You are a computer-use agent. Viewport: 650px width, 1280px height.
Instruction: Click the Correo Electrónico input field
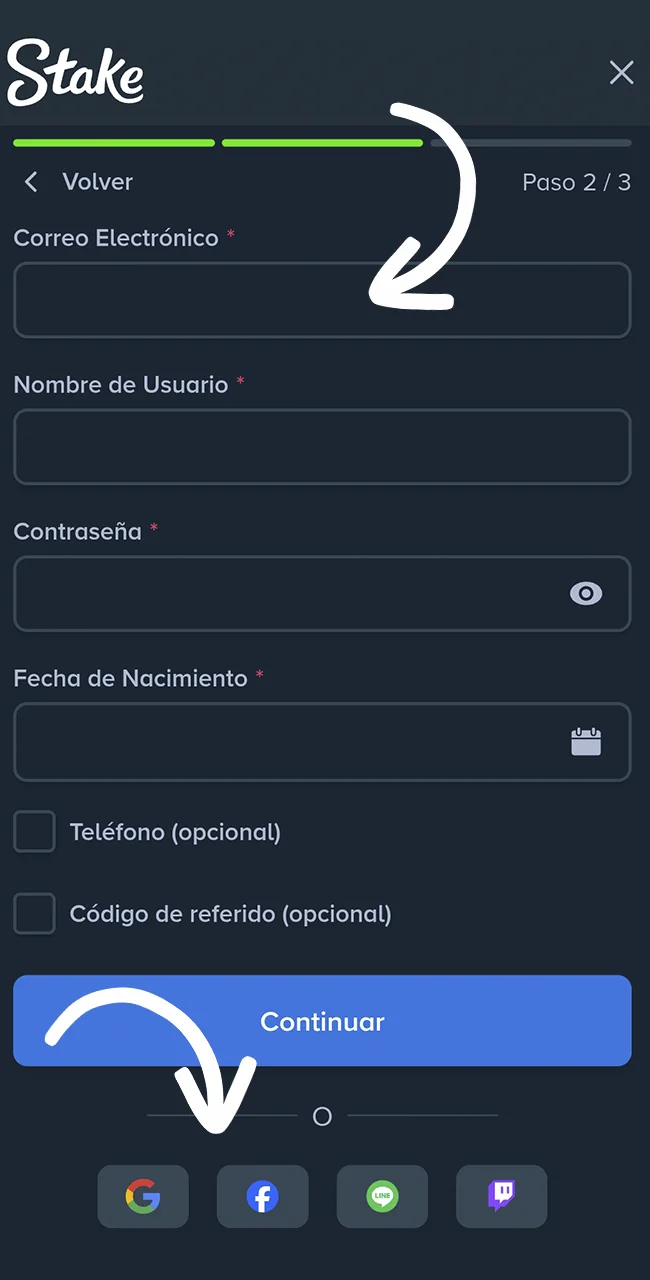[322, 300]
